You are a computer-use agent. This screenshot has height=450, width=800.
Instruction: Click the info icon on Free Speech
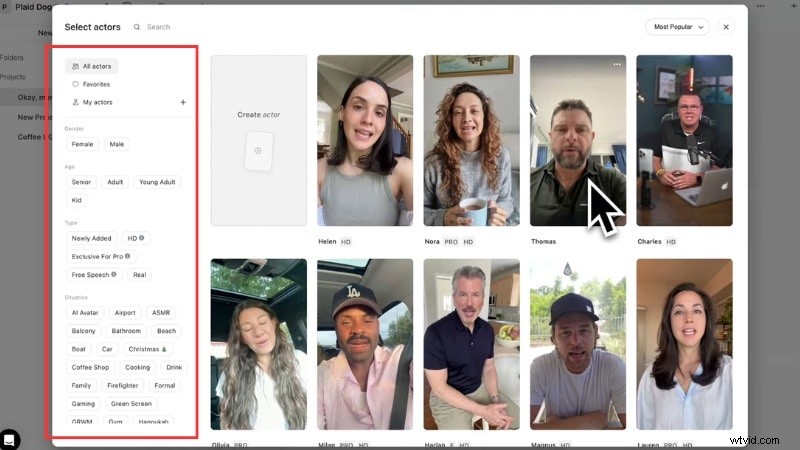click(x=114, y=274)
